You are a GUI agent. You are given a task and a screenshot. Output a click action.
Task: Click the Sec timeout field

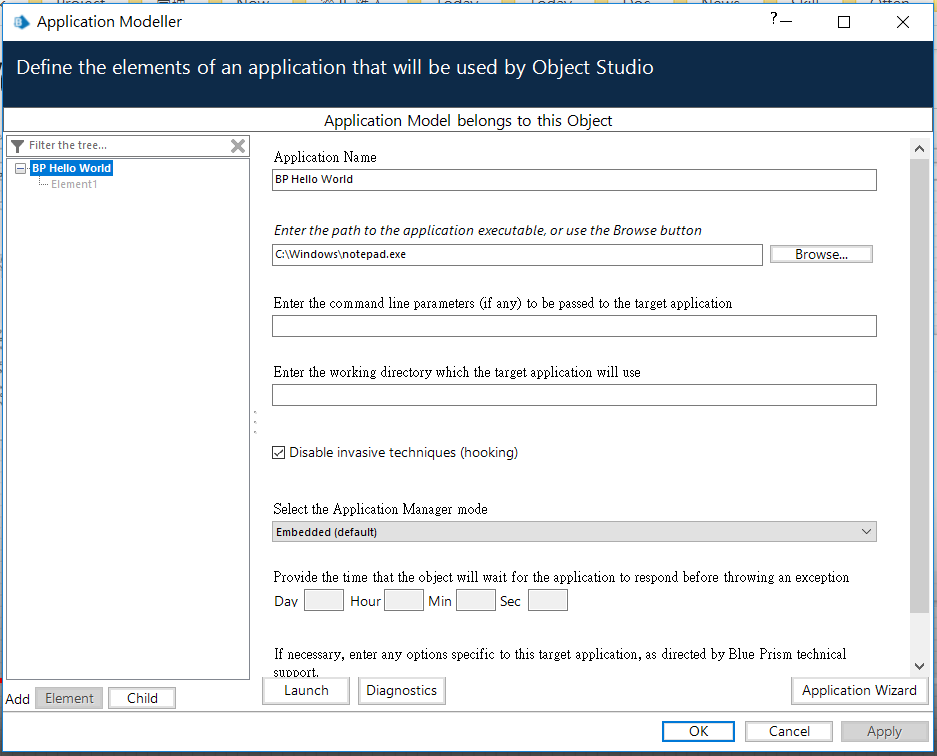click(548, 600)
